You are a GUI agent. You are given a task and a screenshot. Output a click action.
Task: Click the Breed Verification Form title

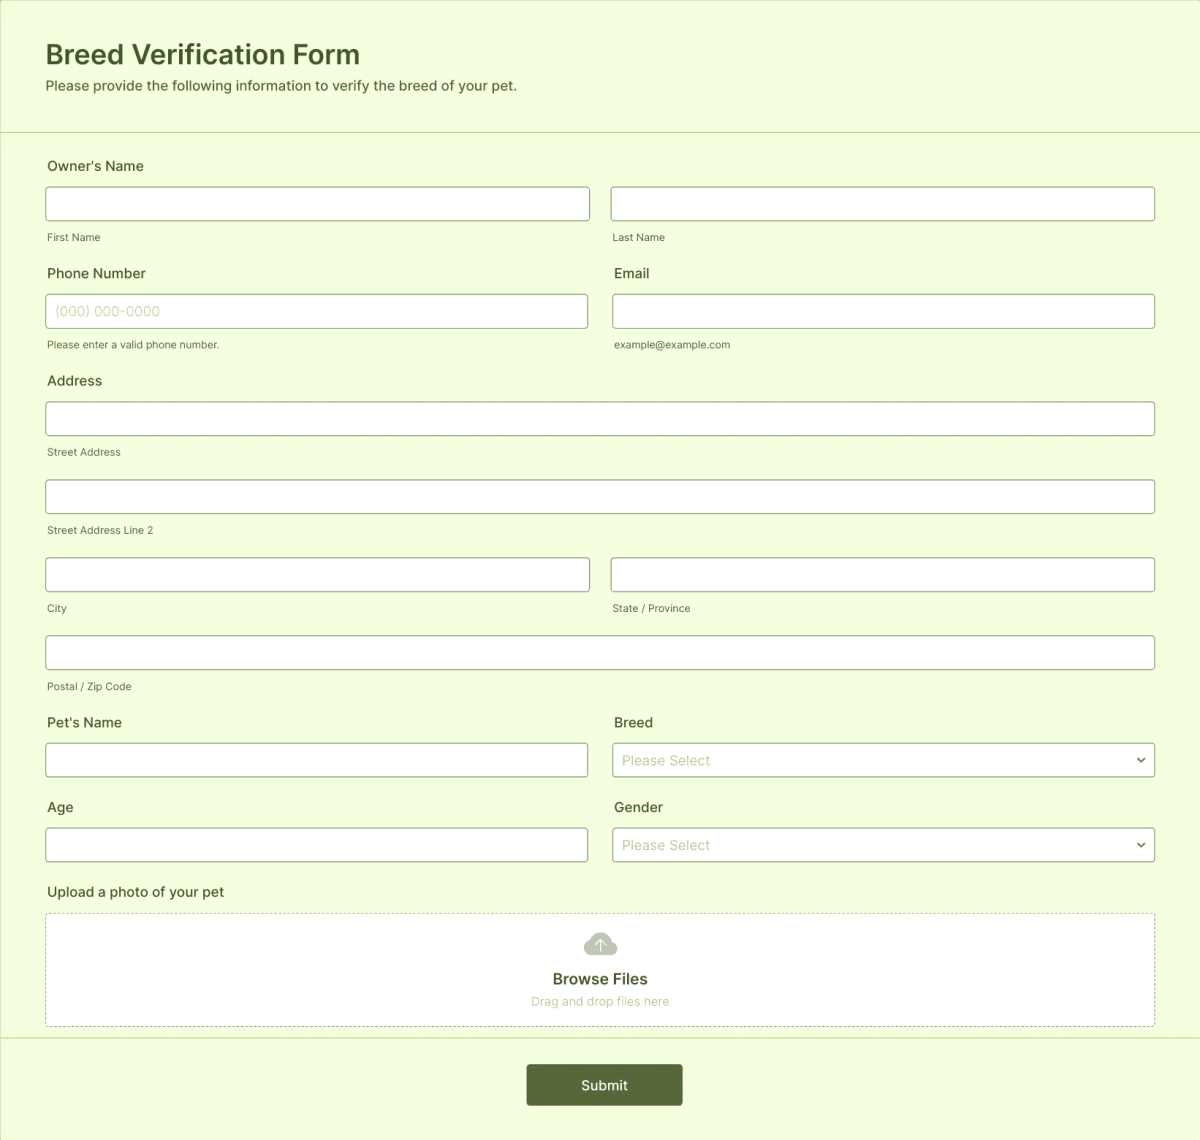pos(202,55)
